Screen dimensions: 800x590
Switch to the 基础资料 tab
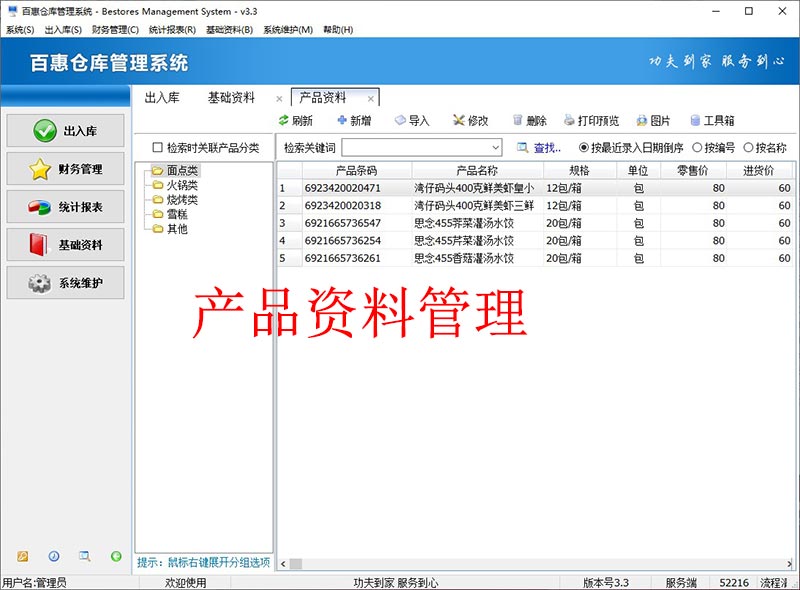pyautogui.click(x=231, y=97)
